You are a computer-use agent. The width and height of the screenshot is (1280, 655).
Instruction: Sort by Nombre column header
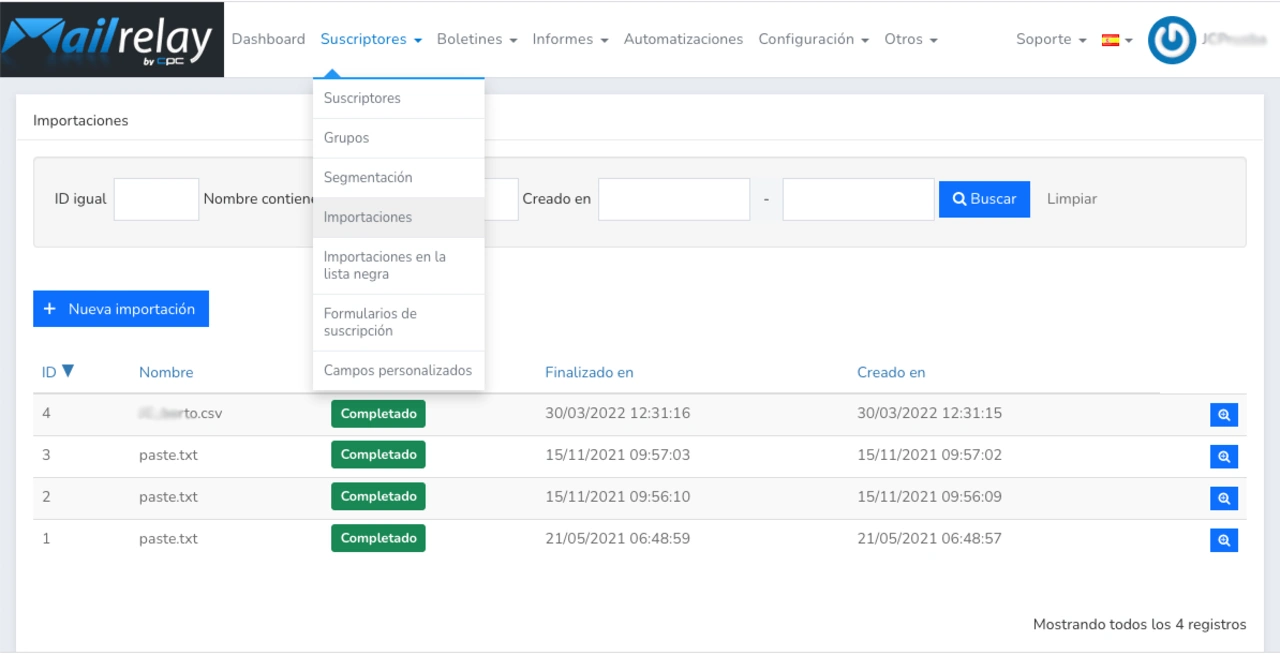[x=166, y=372]
